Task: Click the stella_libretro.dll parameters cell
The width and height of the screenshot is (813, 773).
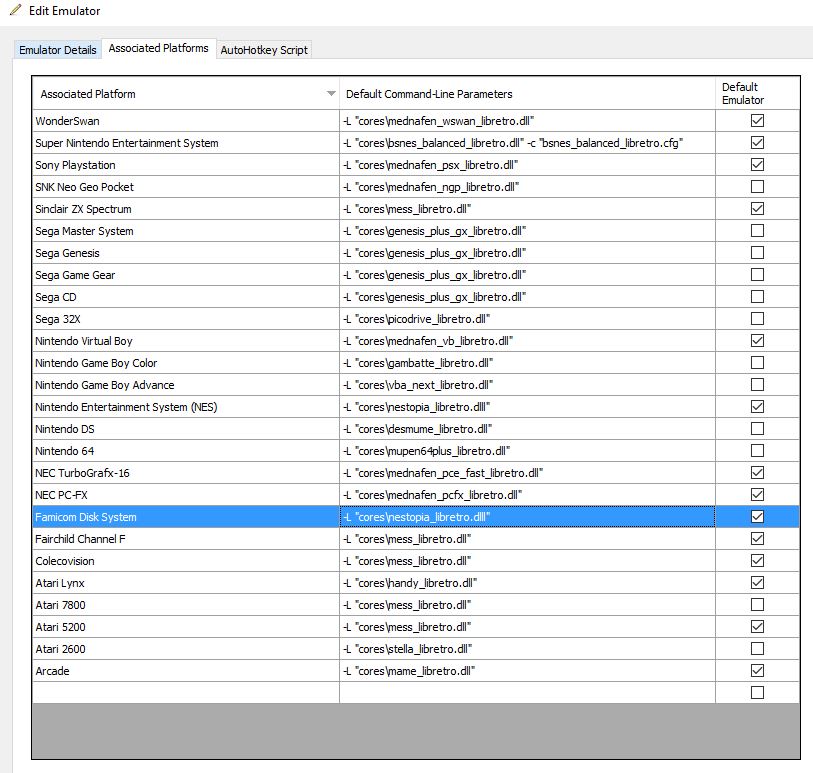Action: [x=527, y=649]
